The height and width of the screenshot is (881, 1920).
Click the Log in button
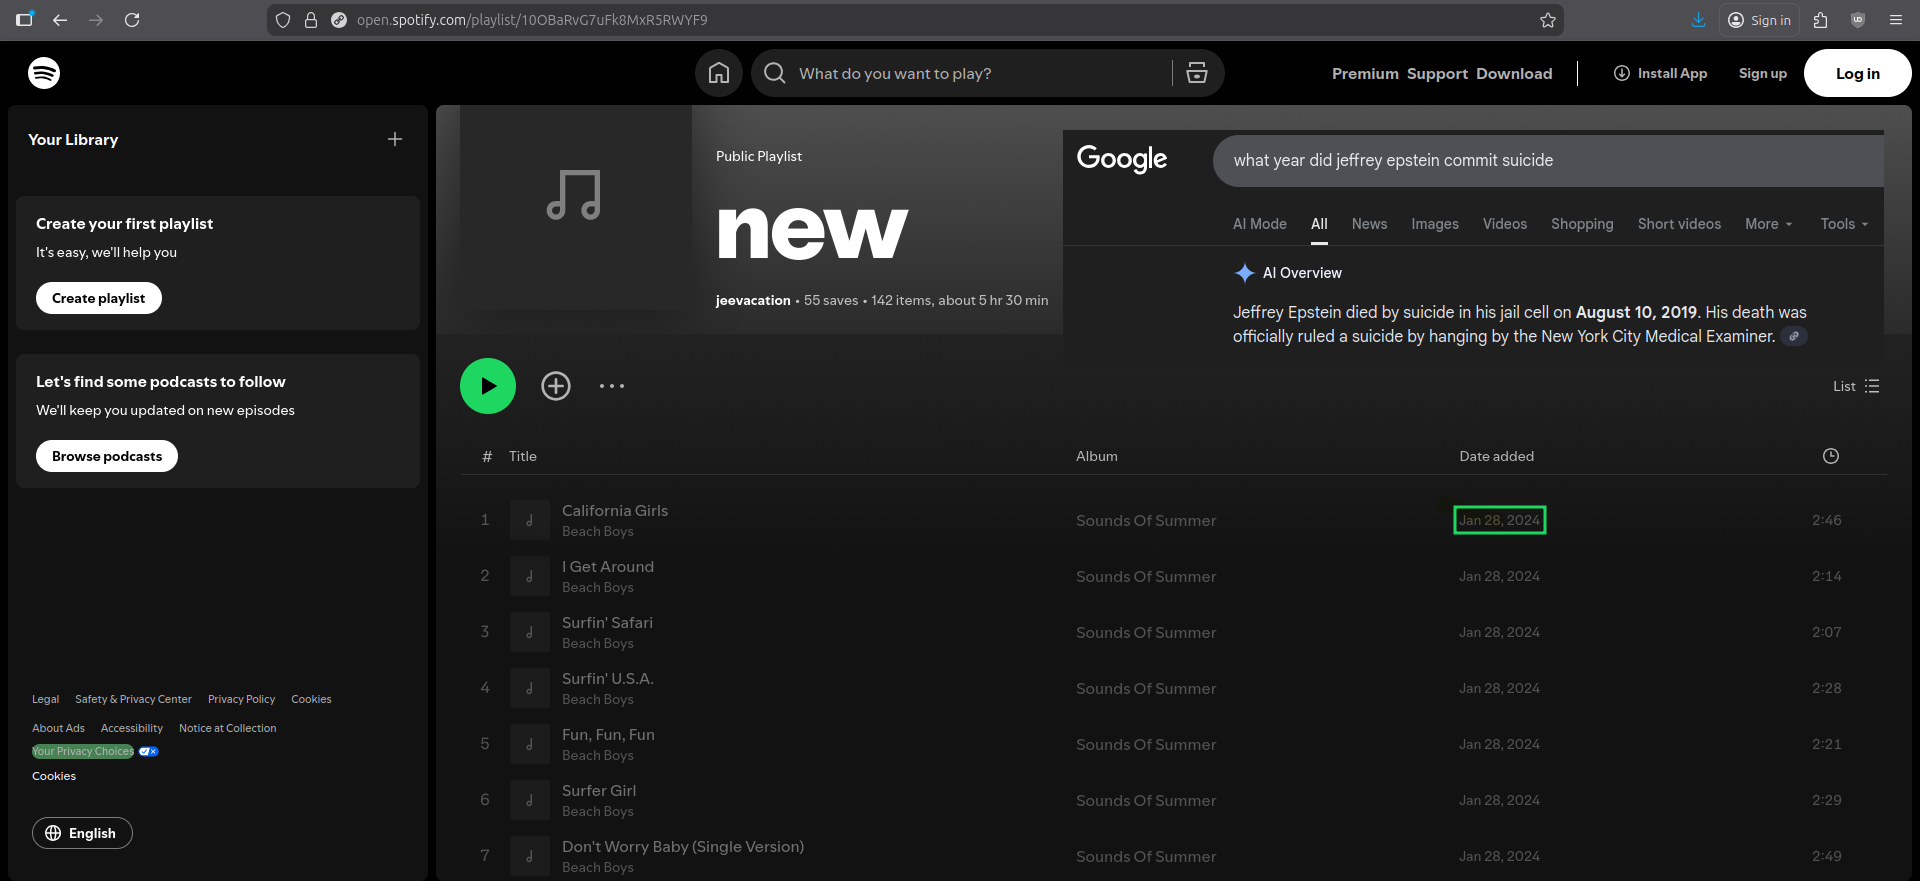tap(1857, 73)
